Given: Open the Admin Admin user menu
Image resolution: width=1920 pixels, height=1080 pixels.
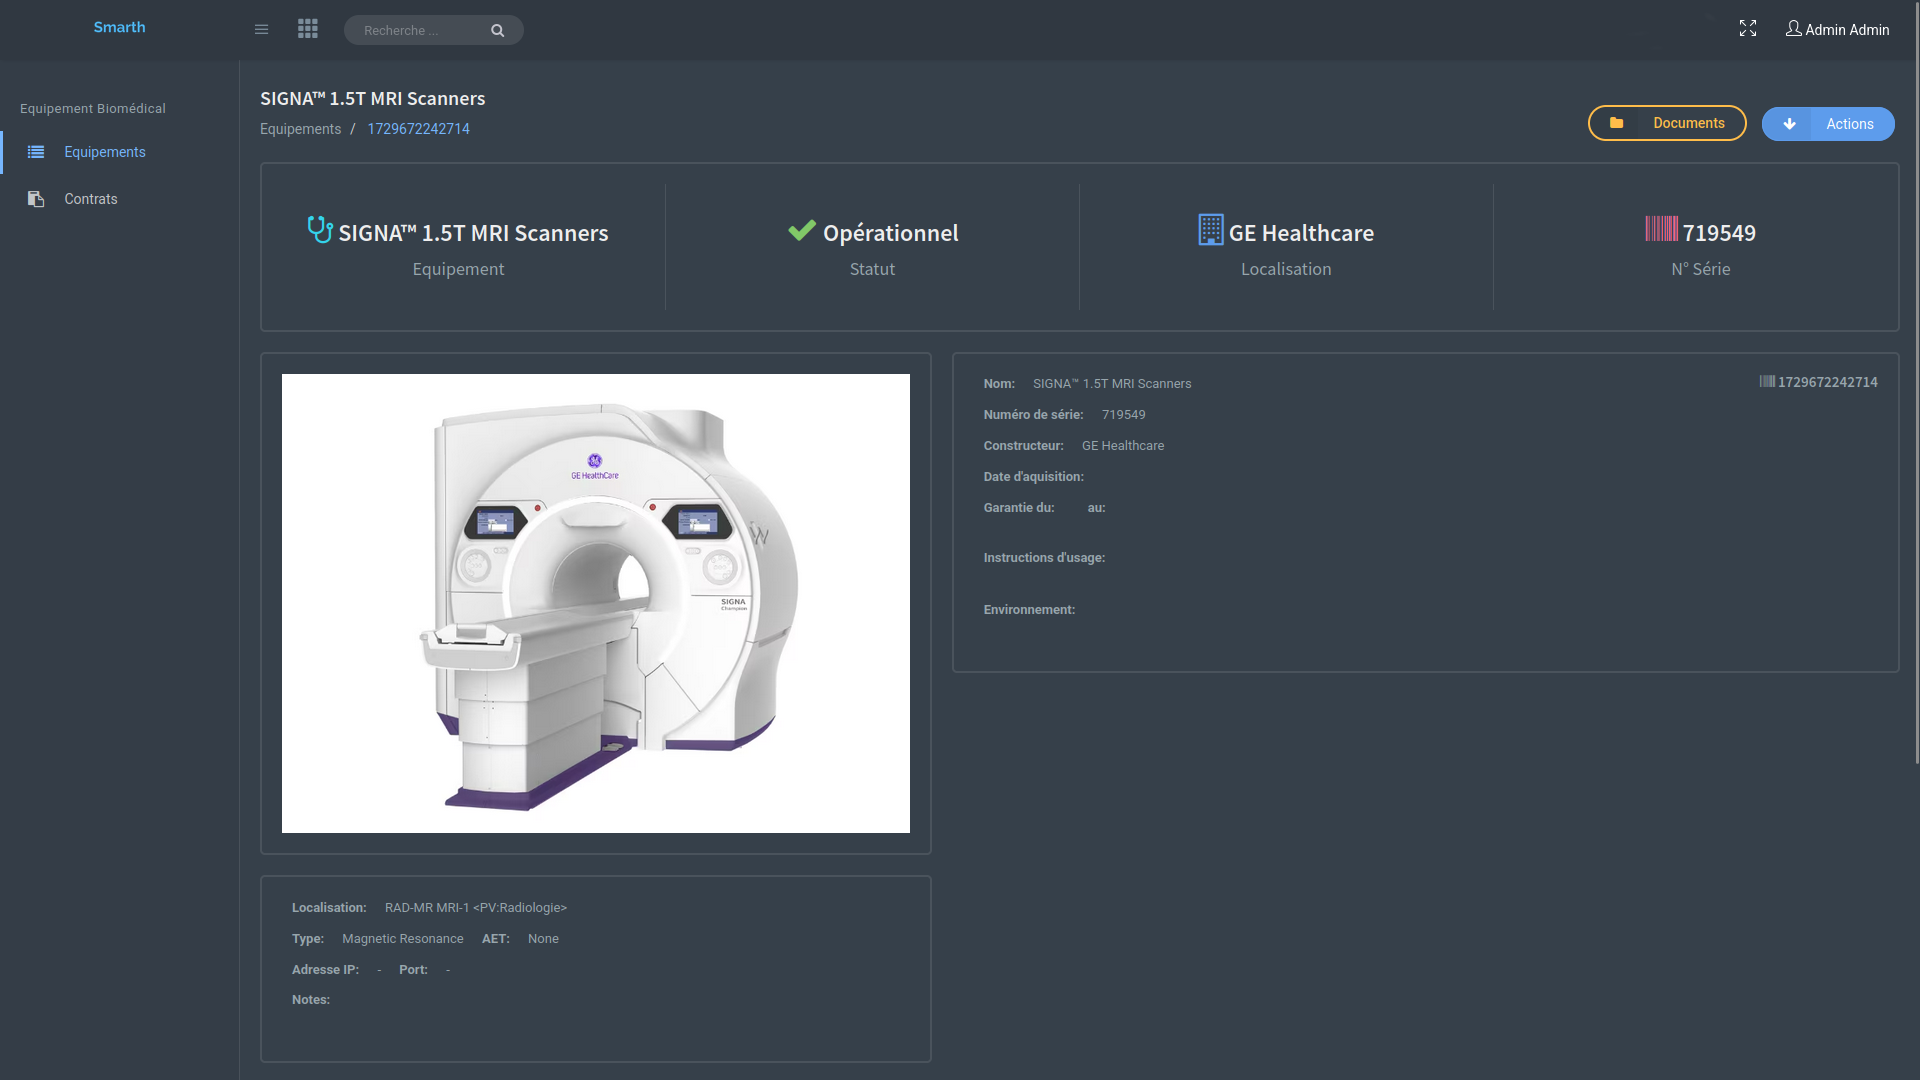Looking at the screenshot, I should (x=1838, y=30).
